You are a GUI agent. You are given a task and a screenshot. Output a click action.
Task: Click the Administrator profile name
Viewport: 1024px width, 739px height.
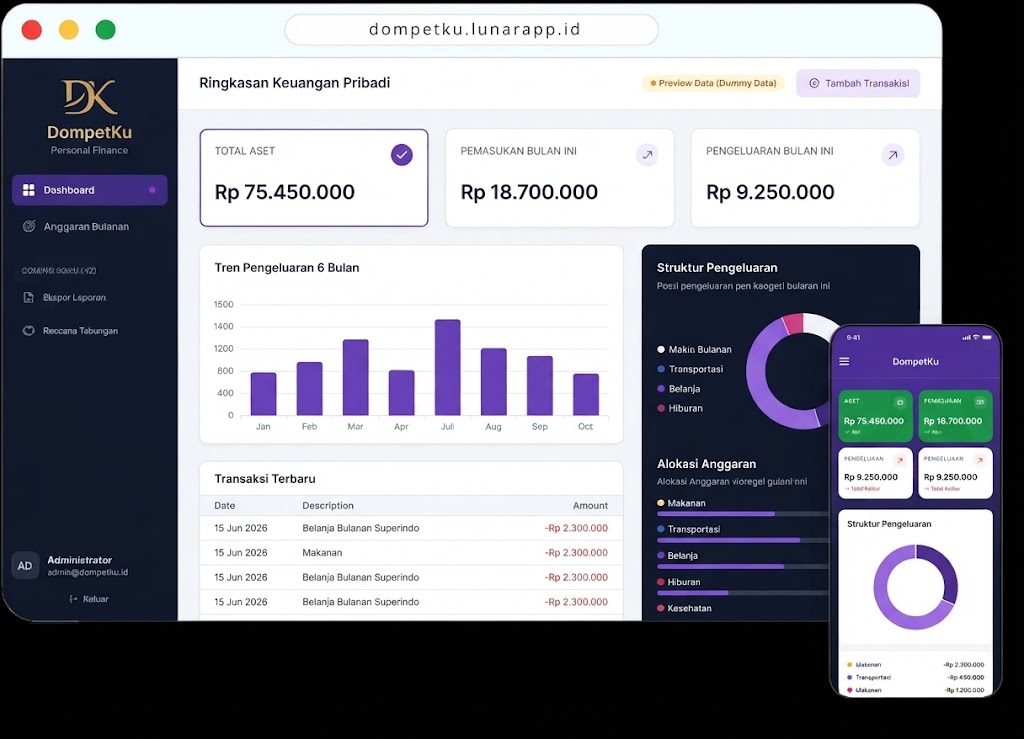[80, 560]
